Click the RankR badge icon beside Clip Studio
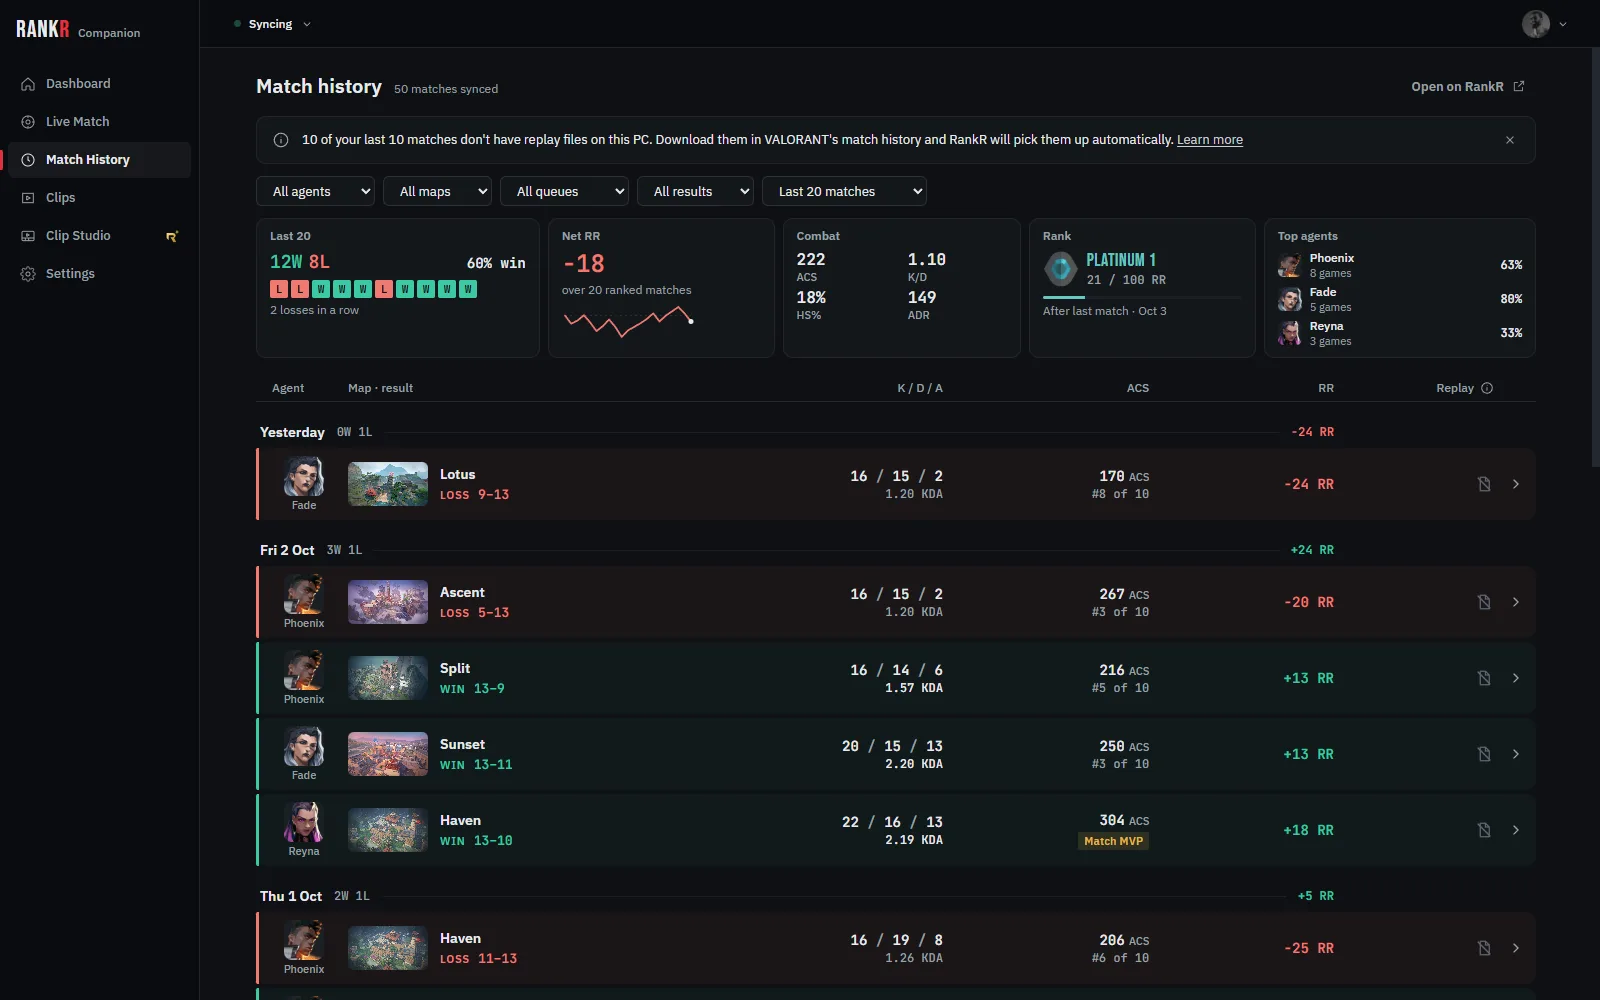The width and height of the screenshot is (1600, 1000). click(172, 237)
